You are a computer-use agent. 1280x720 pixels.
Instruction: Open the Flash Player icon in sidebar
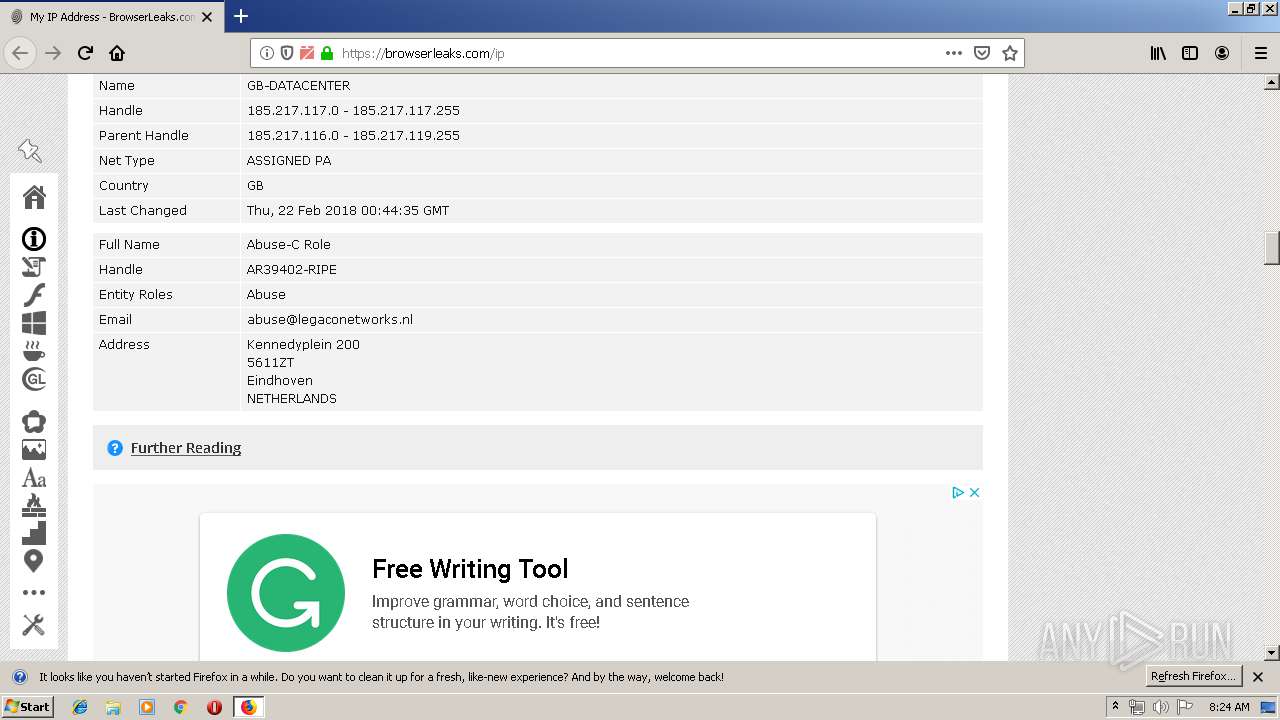pyautogui.click(x=34, y=295)
